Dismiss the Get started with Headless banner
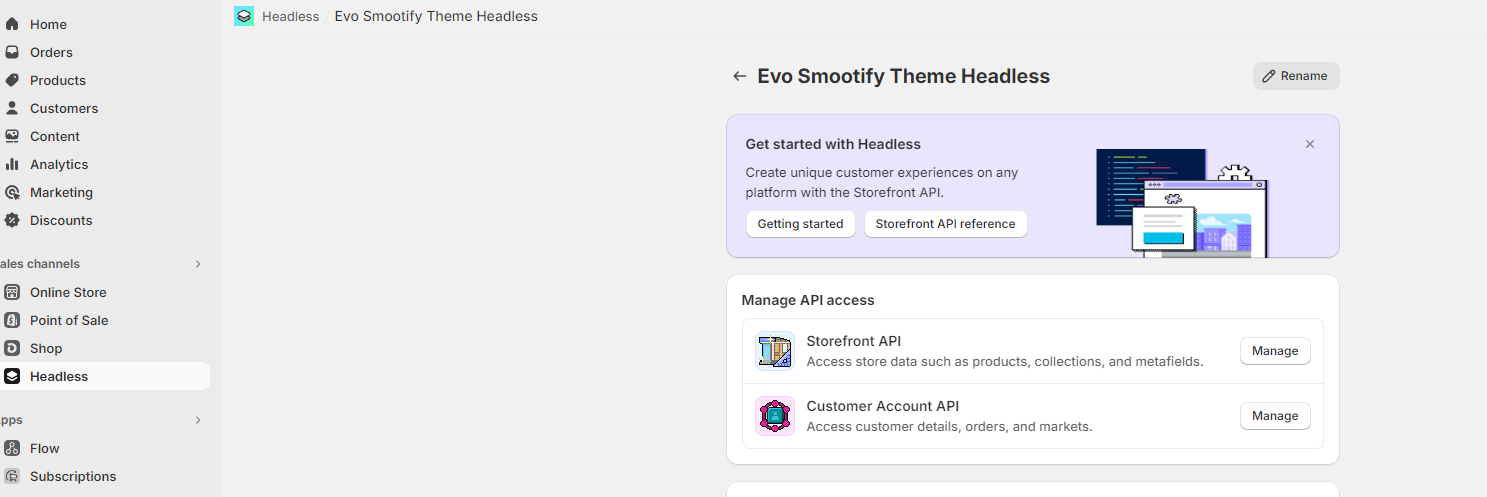This screenshot has height=497, width=1487. point(1310,144)
